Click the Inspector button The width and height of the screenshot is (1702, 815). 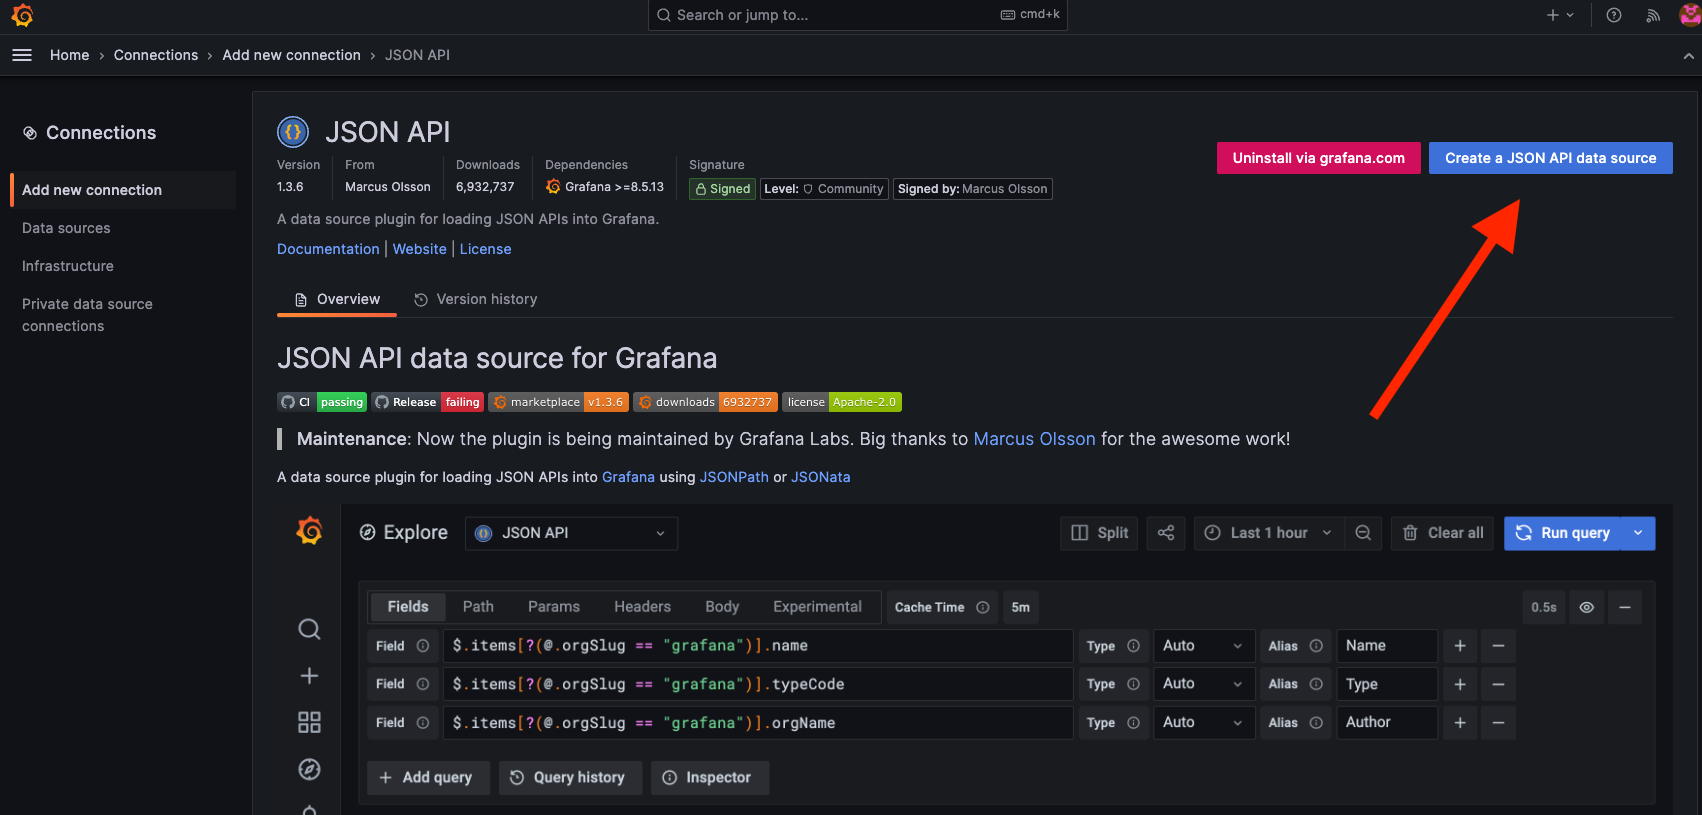(709, 777)
